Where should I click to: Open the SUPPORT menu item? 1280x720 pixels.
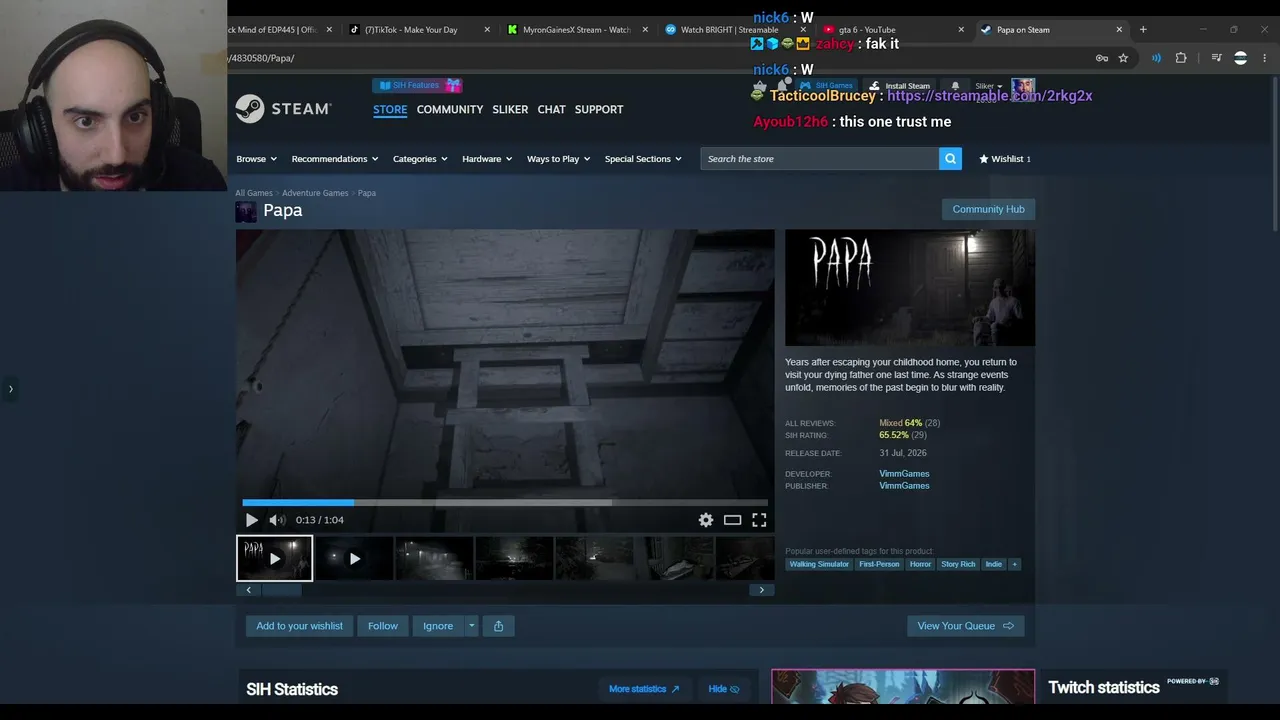599,109
